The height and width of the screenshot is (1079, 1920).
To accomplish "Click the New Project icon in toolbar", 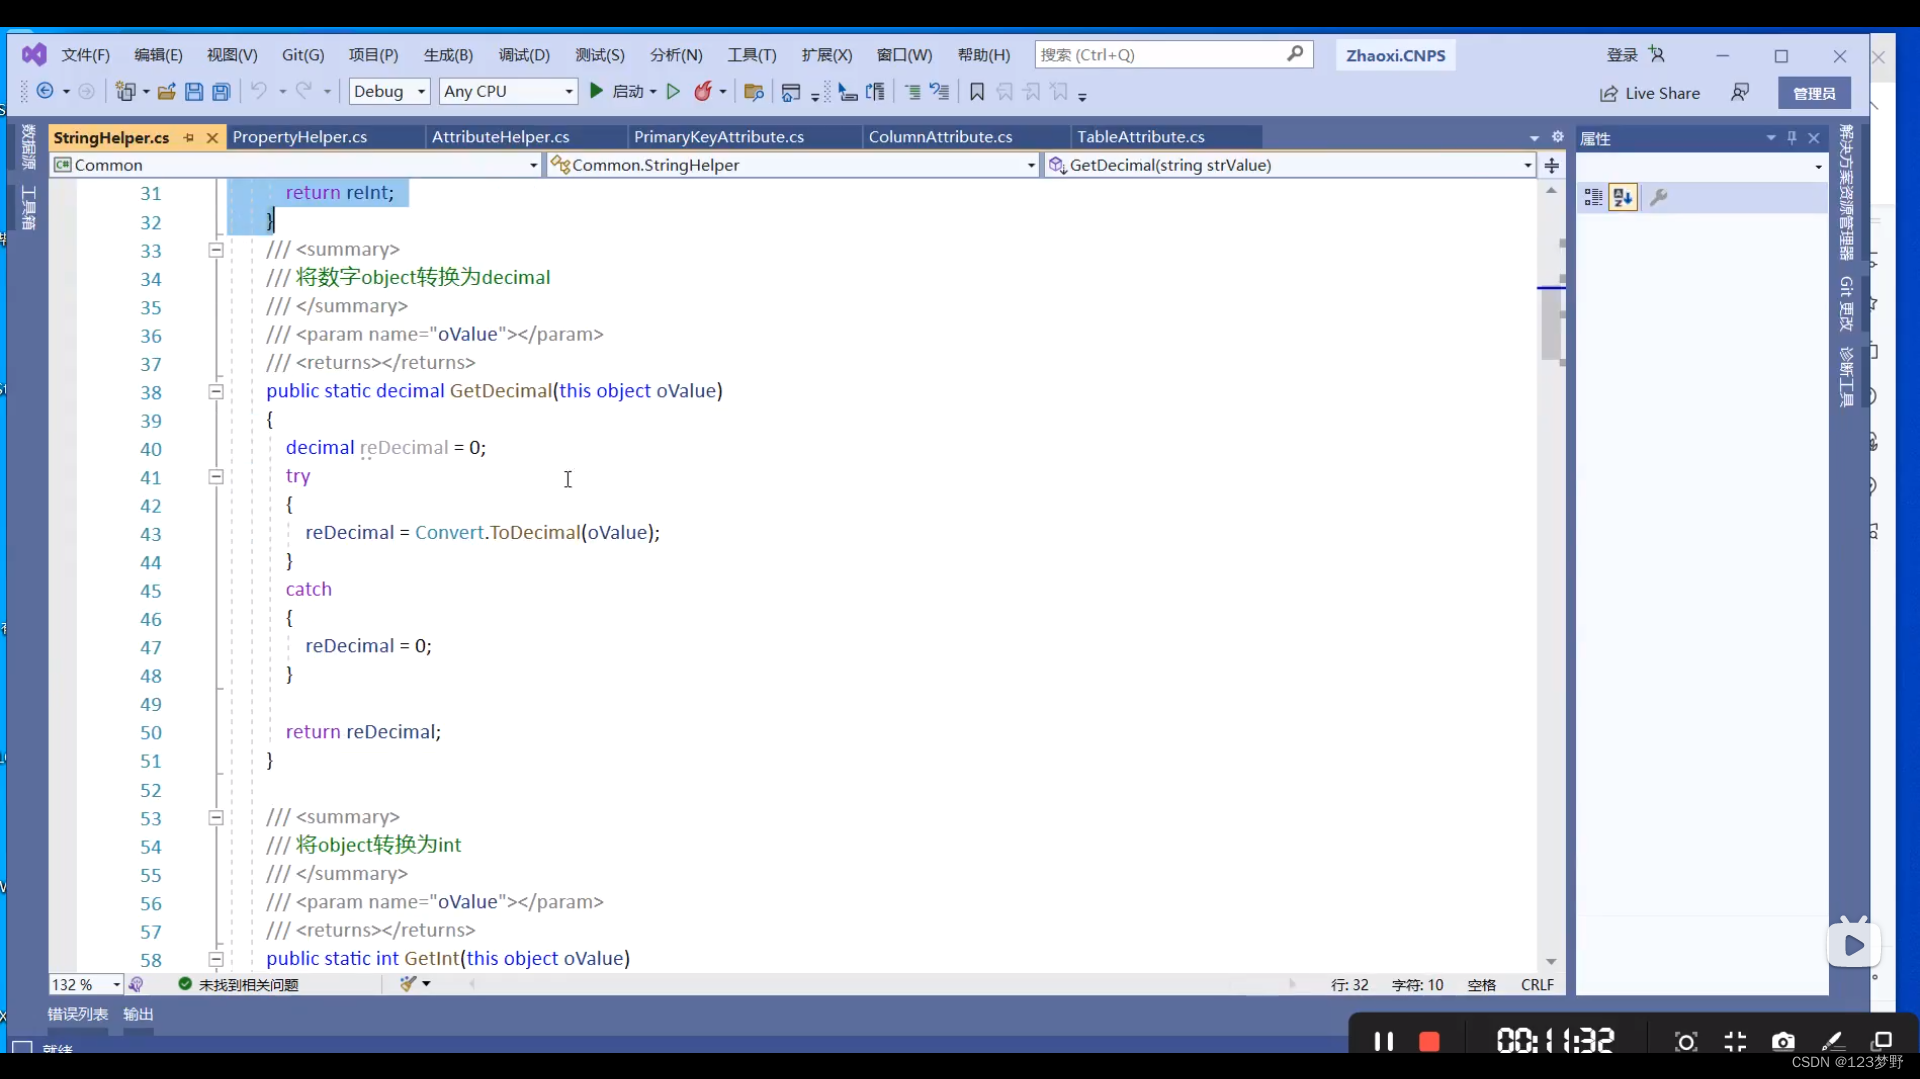I will 125,92.
